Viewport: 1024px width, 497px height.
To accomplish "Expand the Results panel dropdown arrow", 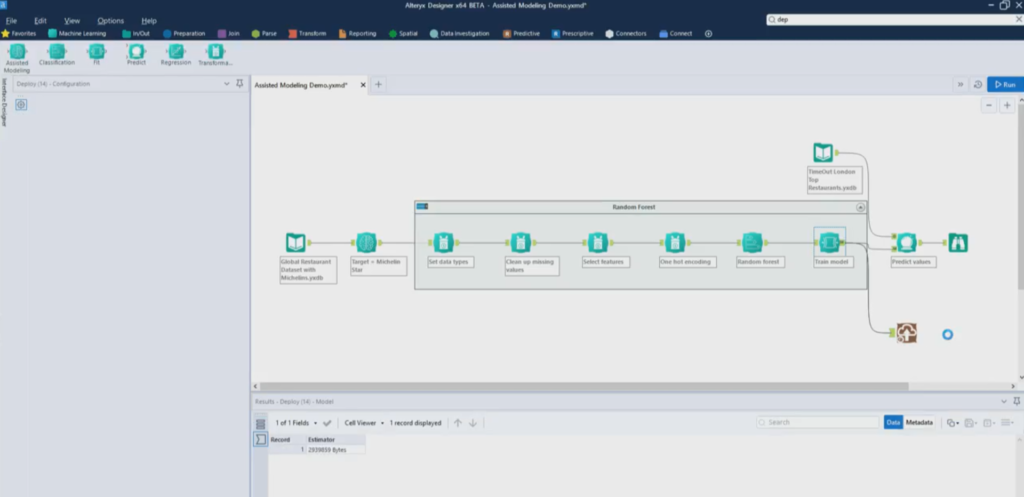I will coord(1004,401).
